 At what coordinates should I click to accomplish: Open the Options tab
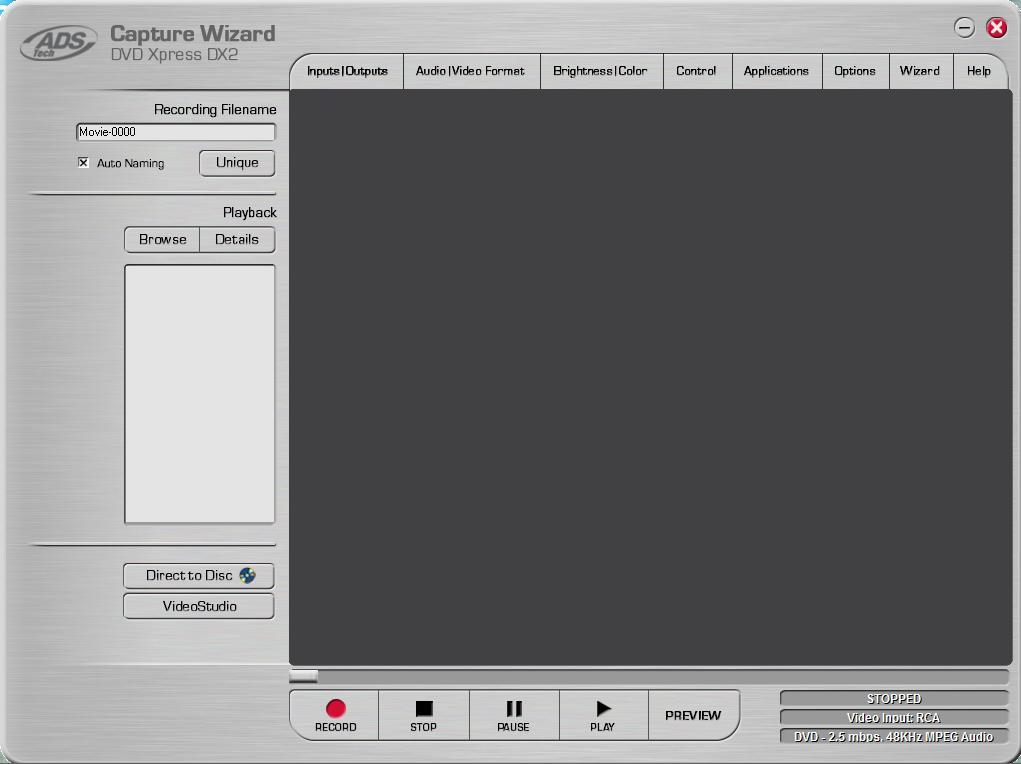[x=855, y=71]
